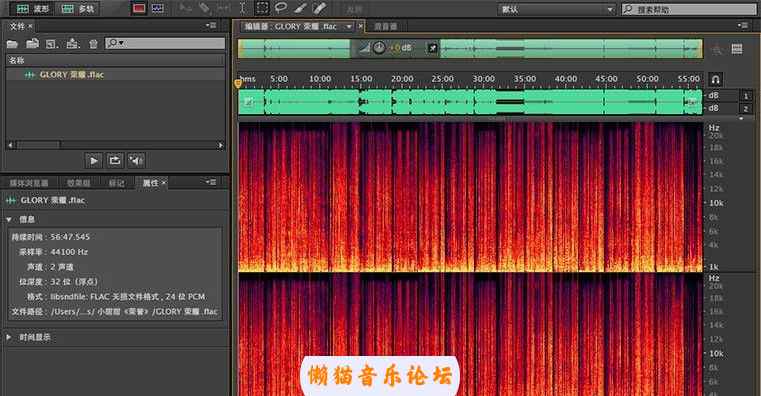Switch to Multitrack view (多轨)
The image size is (761, 396).
tap(78, 9)
